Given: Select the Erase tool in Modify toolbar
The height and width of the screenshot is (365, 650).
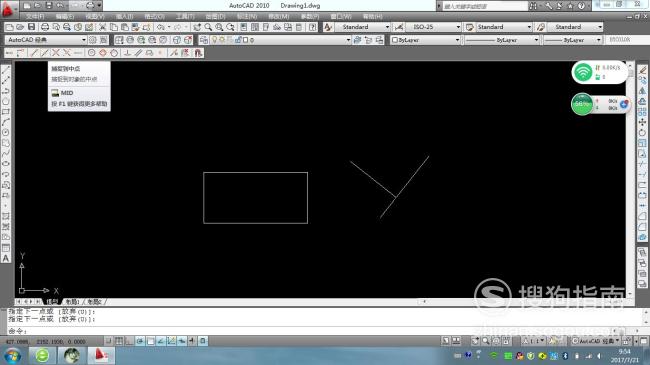Looking at the screenshot, I should pyautogui.click(x=642, y=70).
